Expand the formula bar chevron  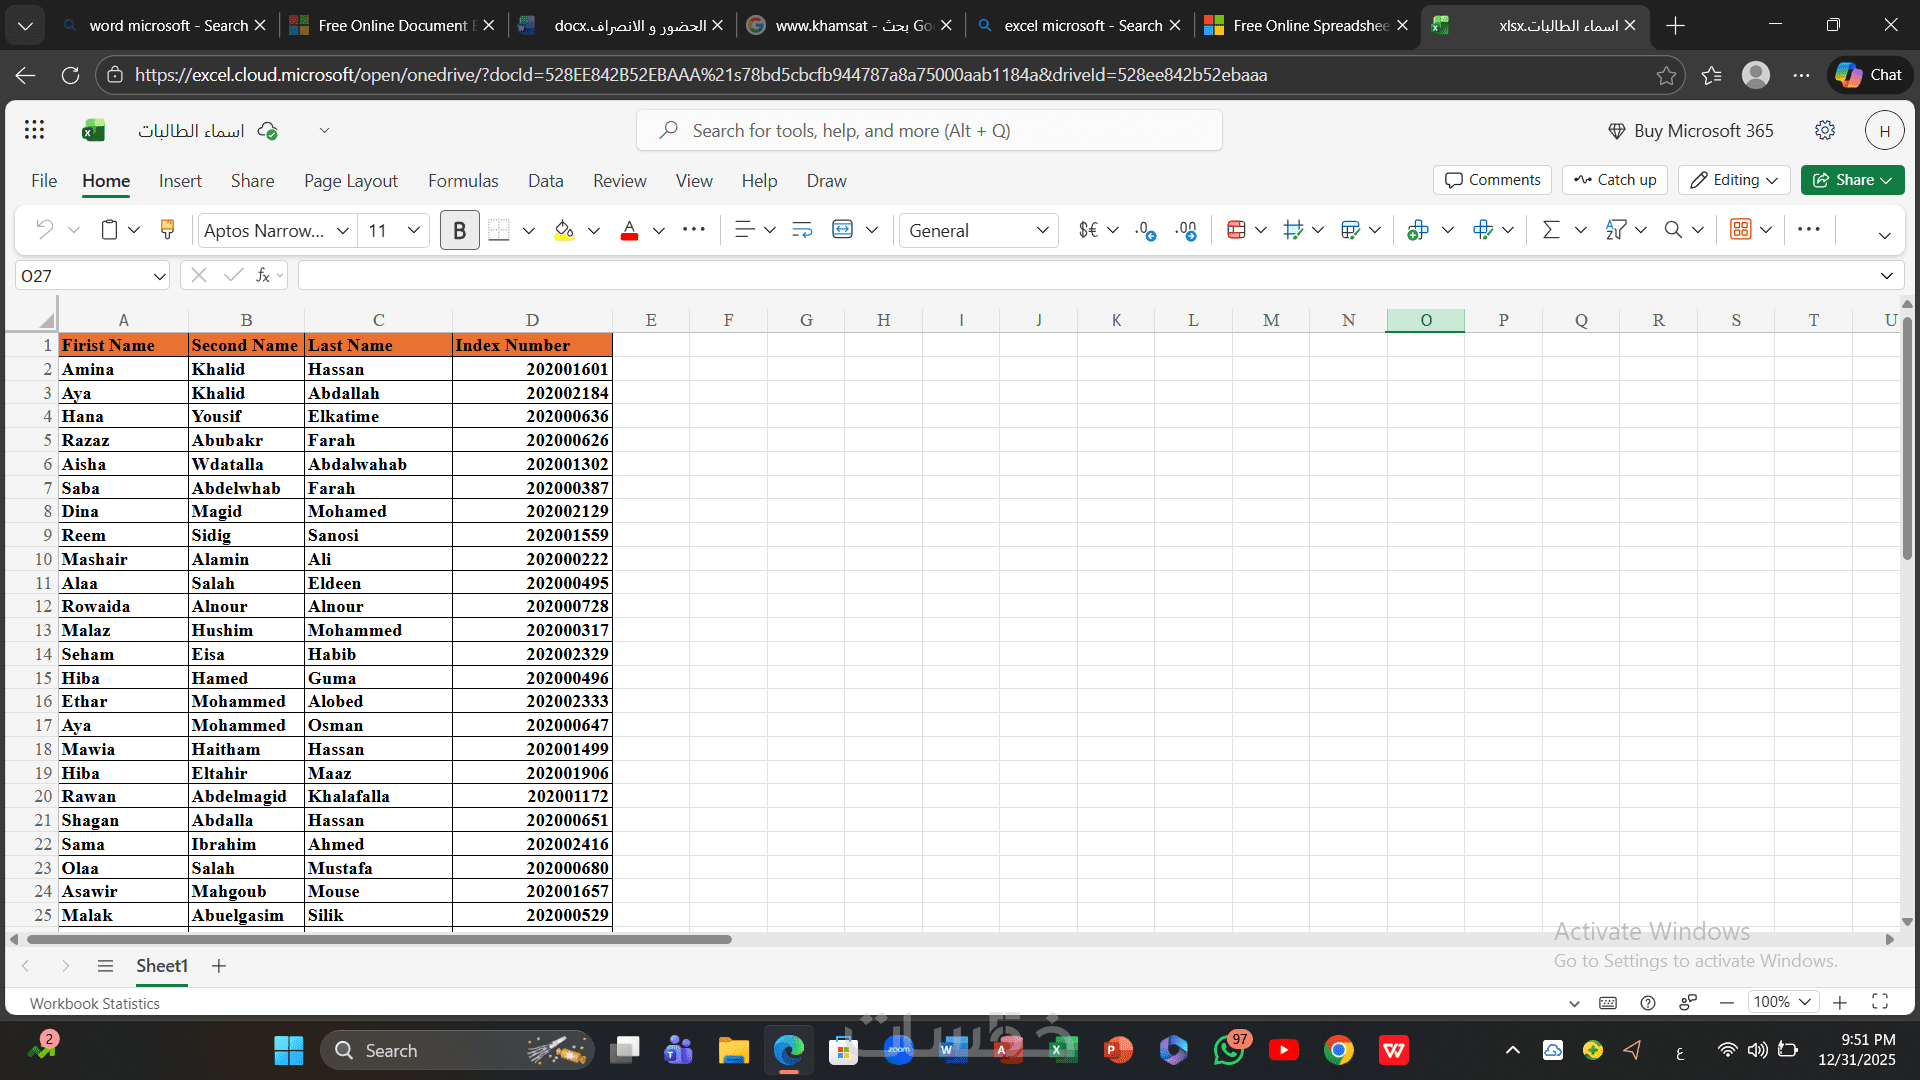pyautogui.click(x=1886, y=275)
